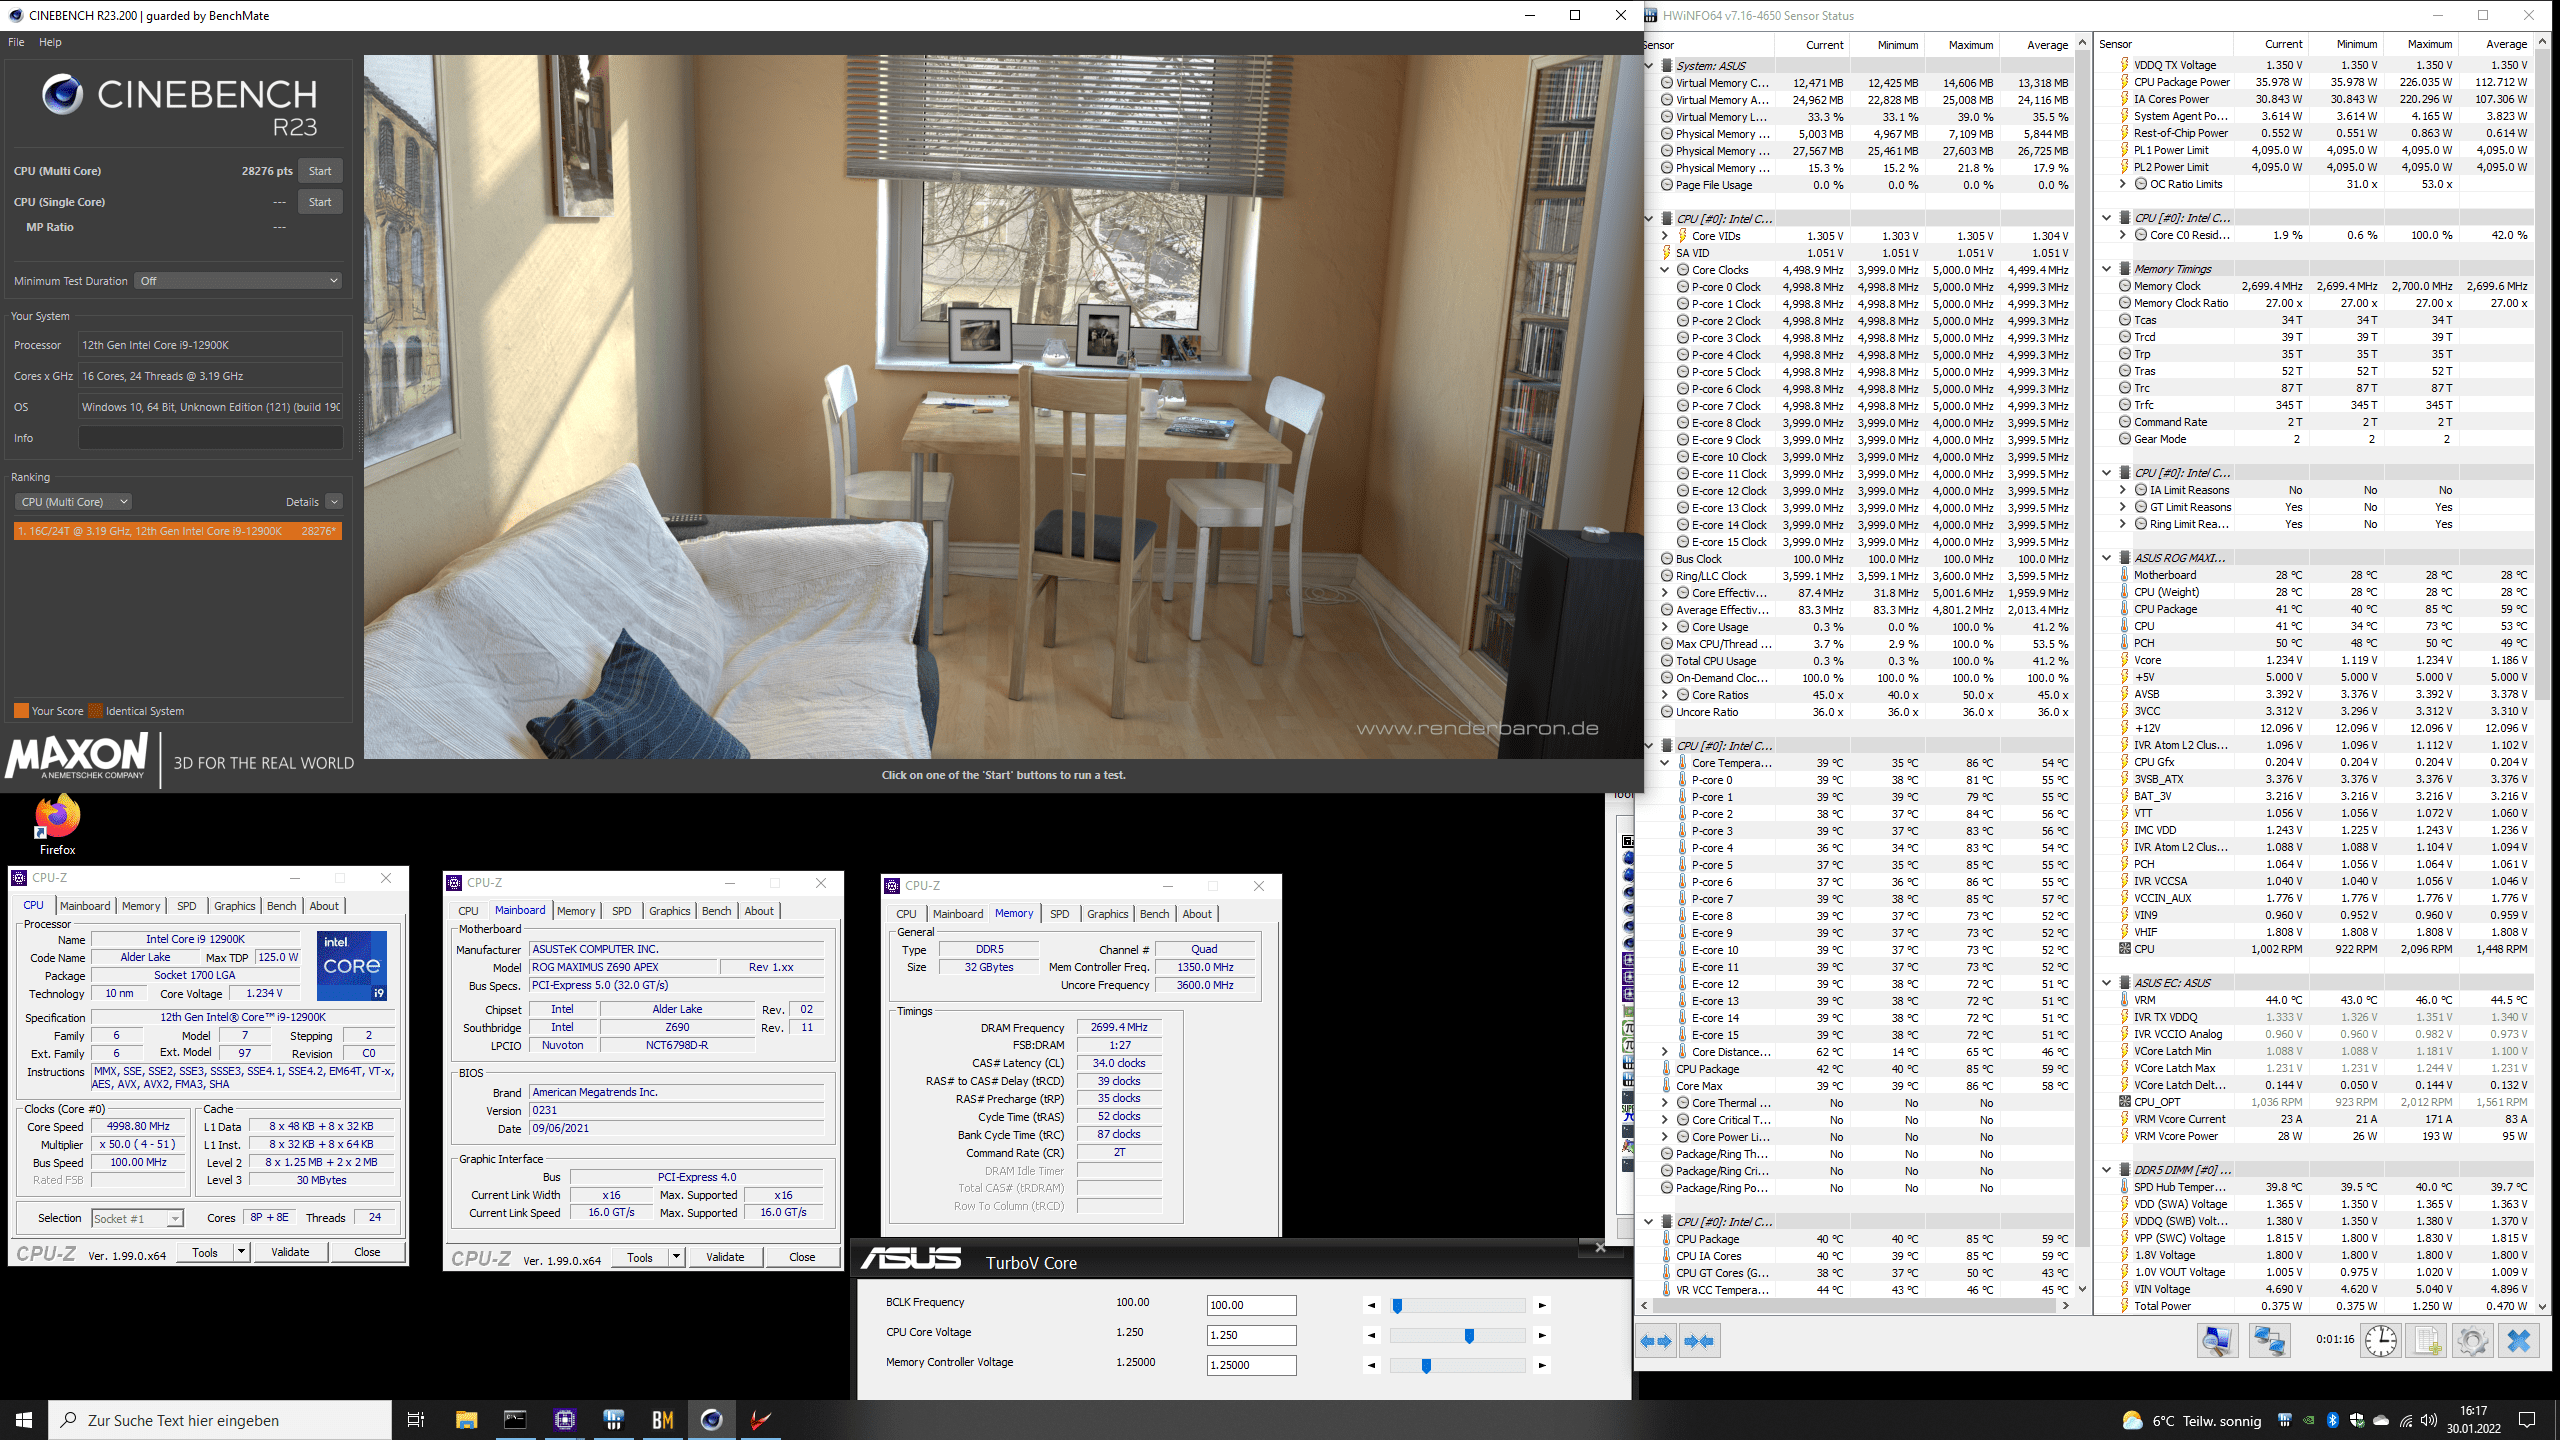2560x1440 pixels.
Task: Adjust Memory Controller Voltage slider
Action: click(x=1457, y=1365)
